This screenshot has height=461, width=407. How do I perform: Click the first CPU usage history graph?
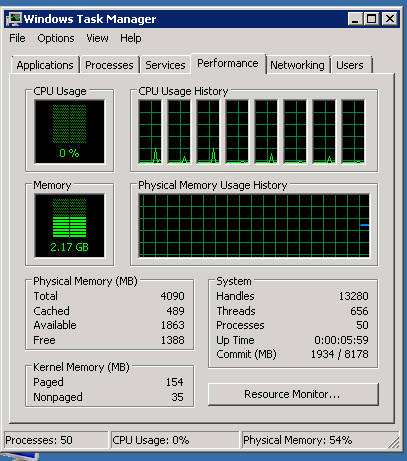150,132
